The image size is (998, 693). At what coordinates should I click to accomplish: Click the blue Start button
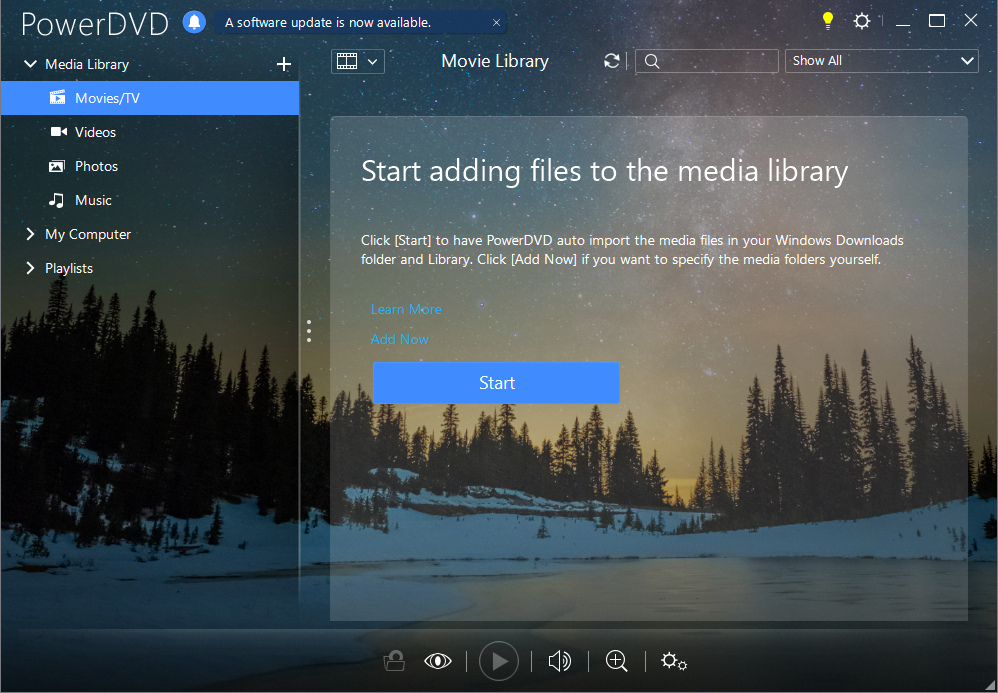(496, 383)
